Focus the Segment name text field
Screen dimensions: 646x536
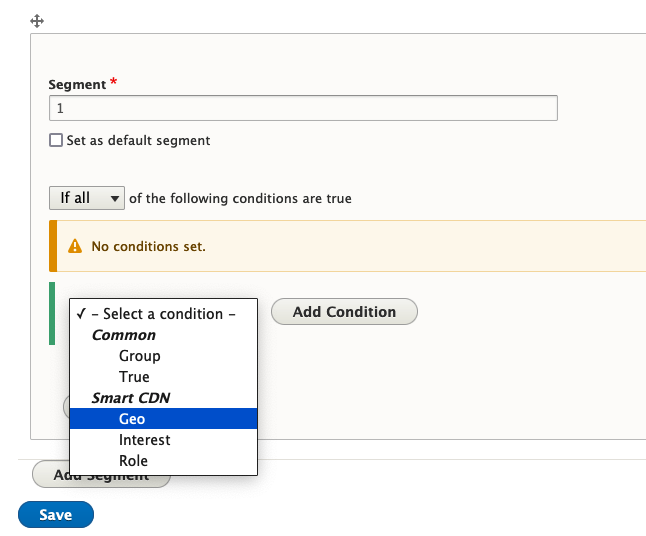303,108
